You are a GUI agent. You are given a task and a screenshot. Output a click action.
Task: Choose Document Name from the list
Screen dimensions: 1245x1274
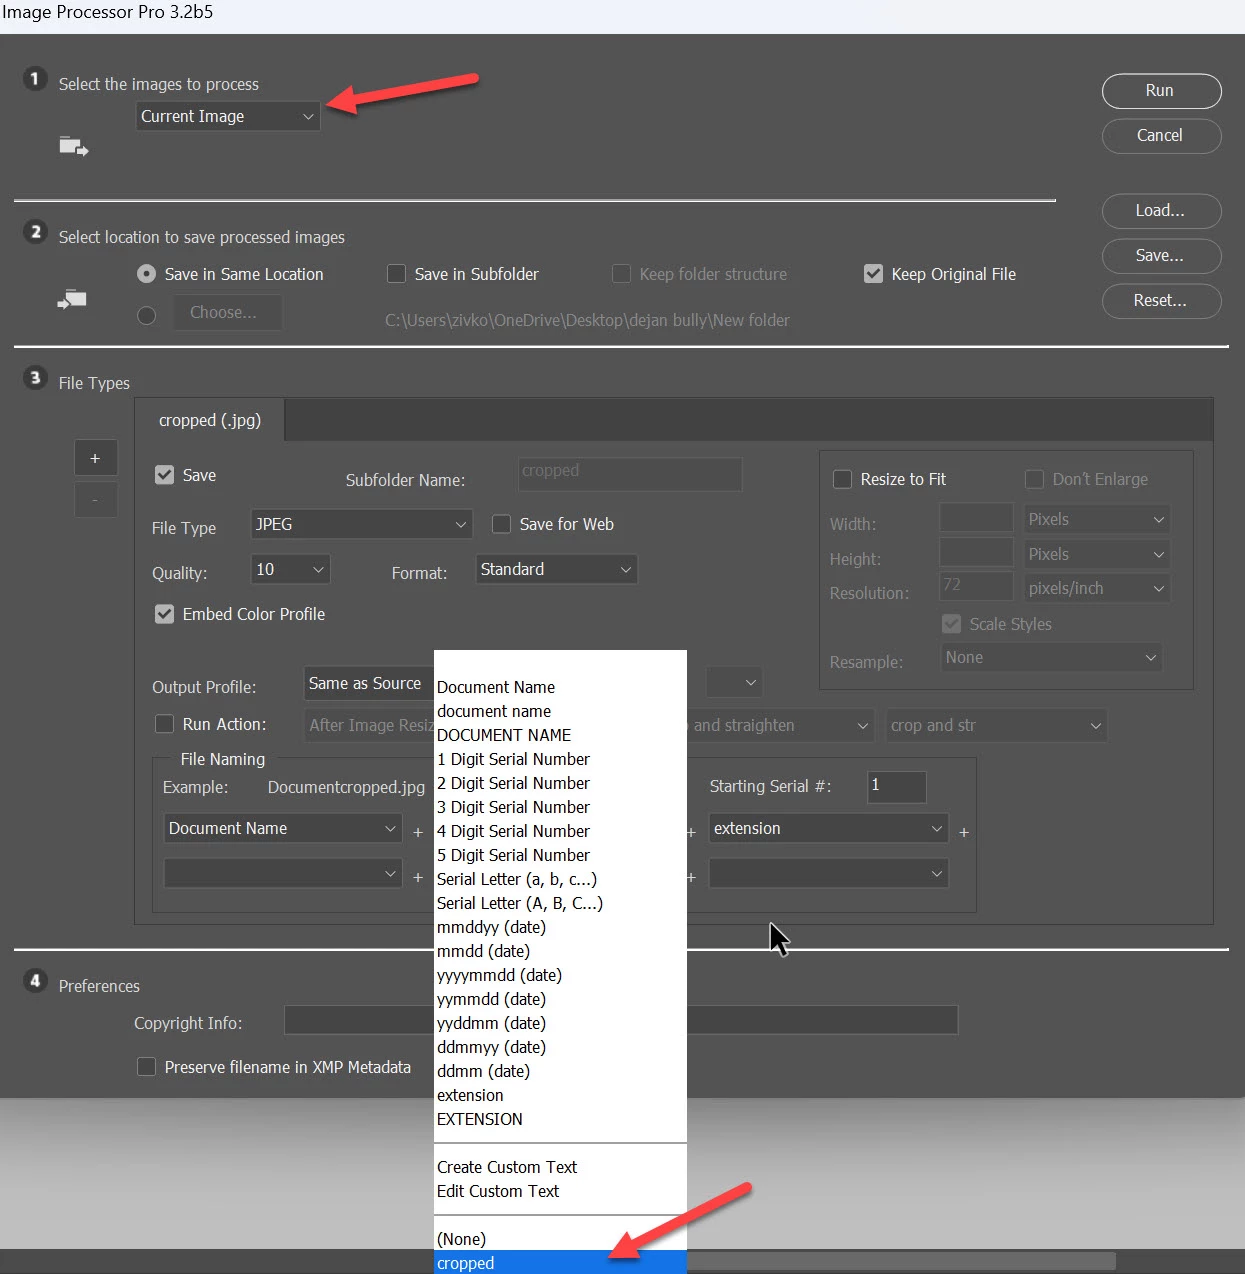560,687
